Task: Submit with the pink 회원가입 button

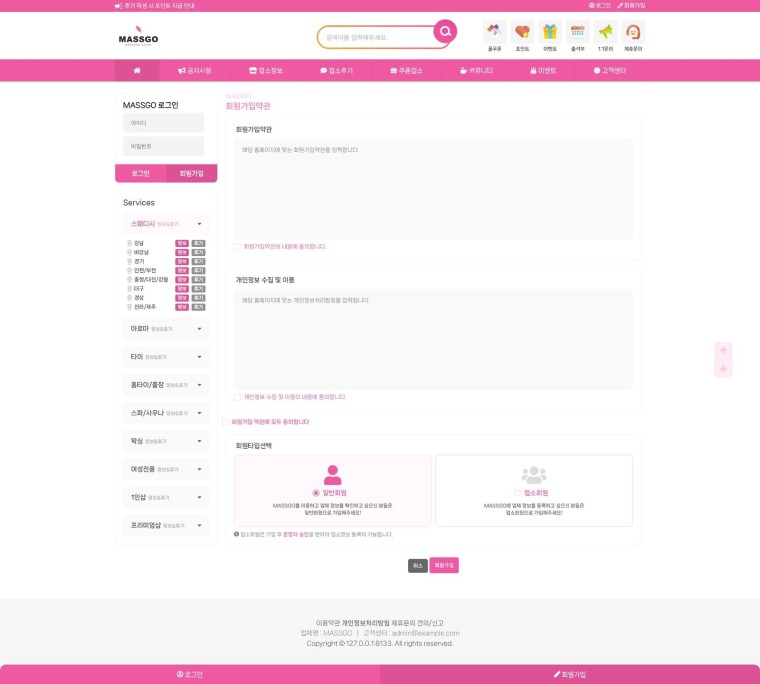Action: [444, 565]
